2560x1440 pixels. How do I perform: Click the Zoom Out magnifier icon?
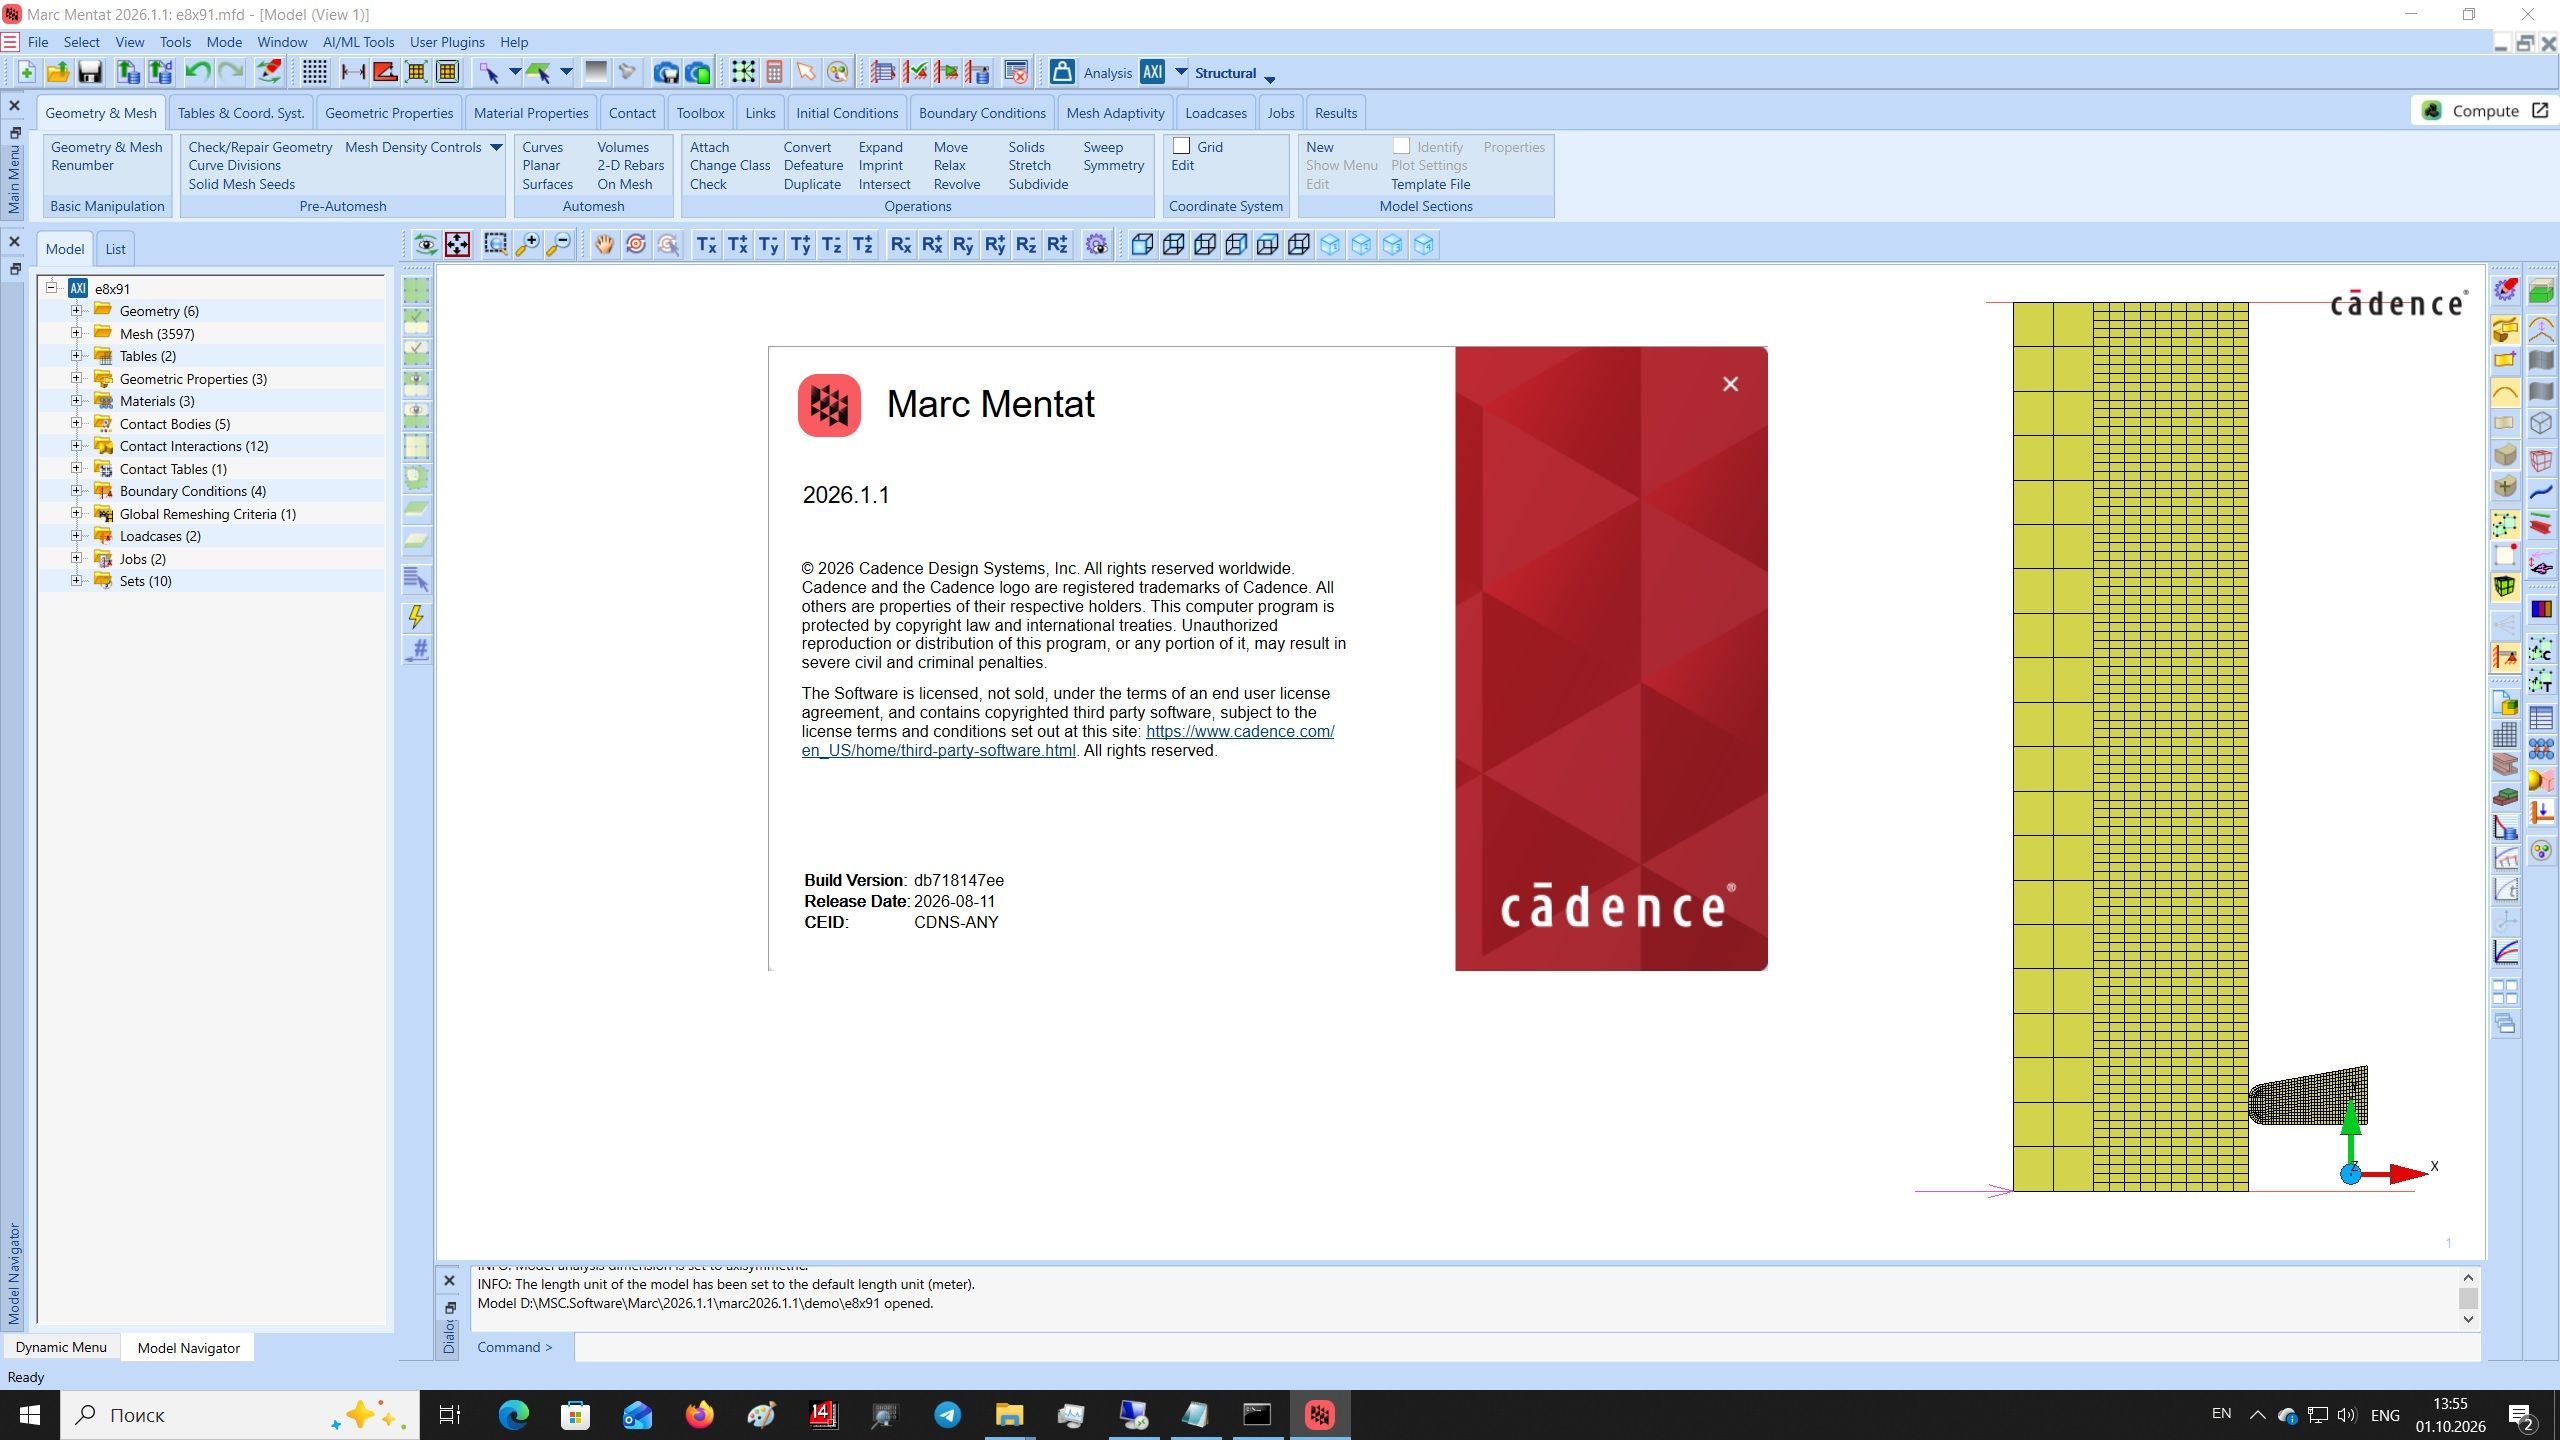click(x=559, y=245)
